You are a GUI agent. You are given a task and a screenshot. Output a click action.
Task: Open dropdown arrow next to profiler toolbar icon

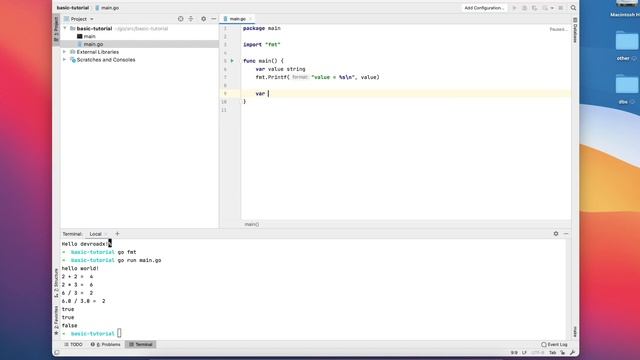click(x=552, y=8)
